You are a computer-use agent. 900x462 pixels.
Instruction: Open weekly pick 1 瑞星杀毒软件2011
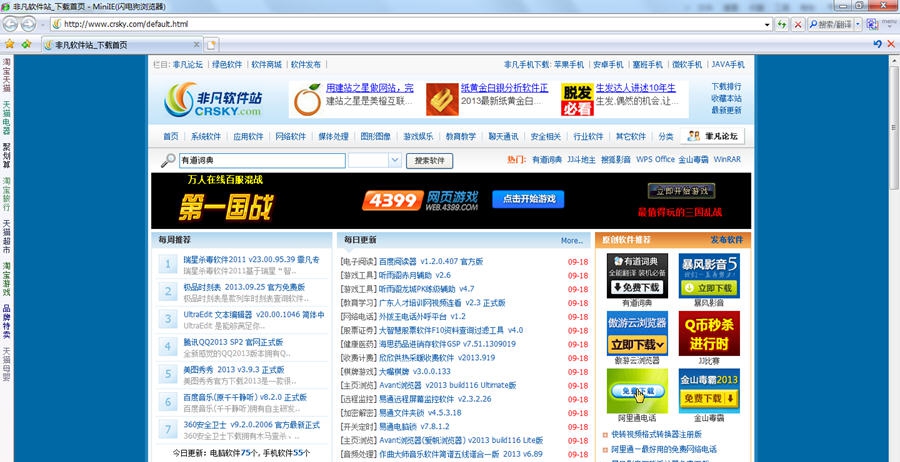pyautogui.click(x=251, y=259)
